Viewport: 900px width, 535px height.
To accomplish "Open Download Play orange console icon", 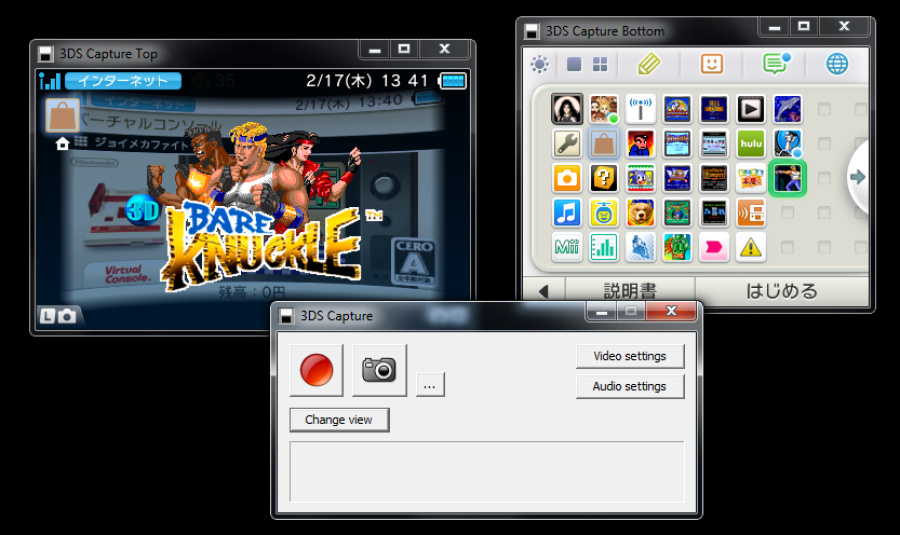I will (x=751, y=213).
